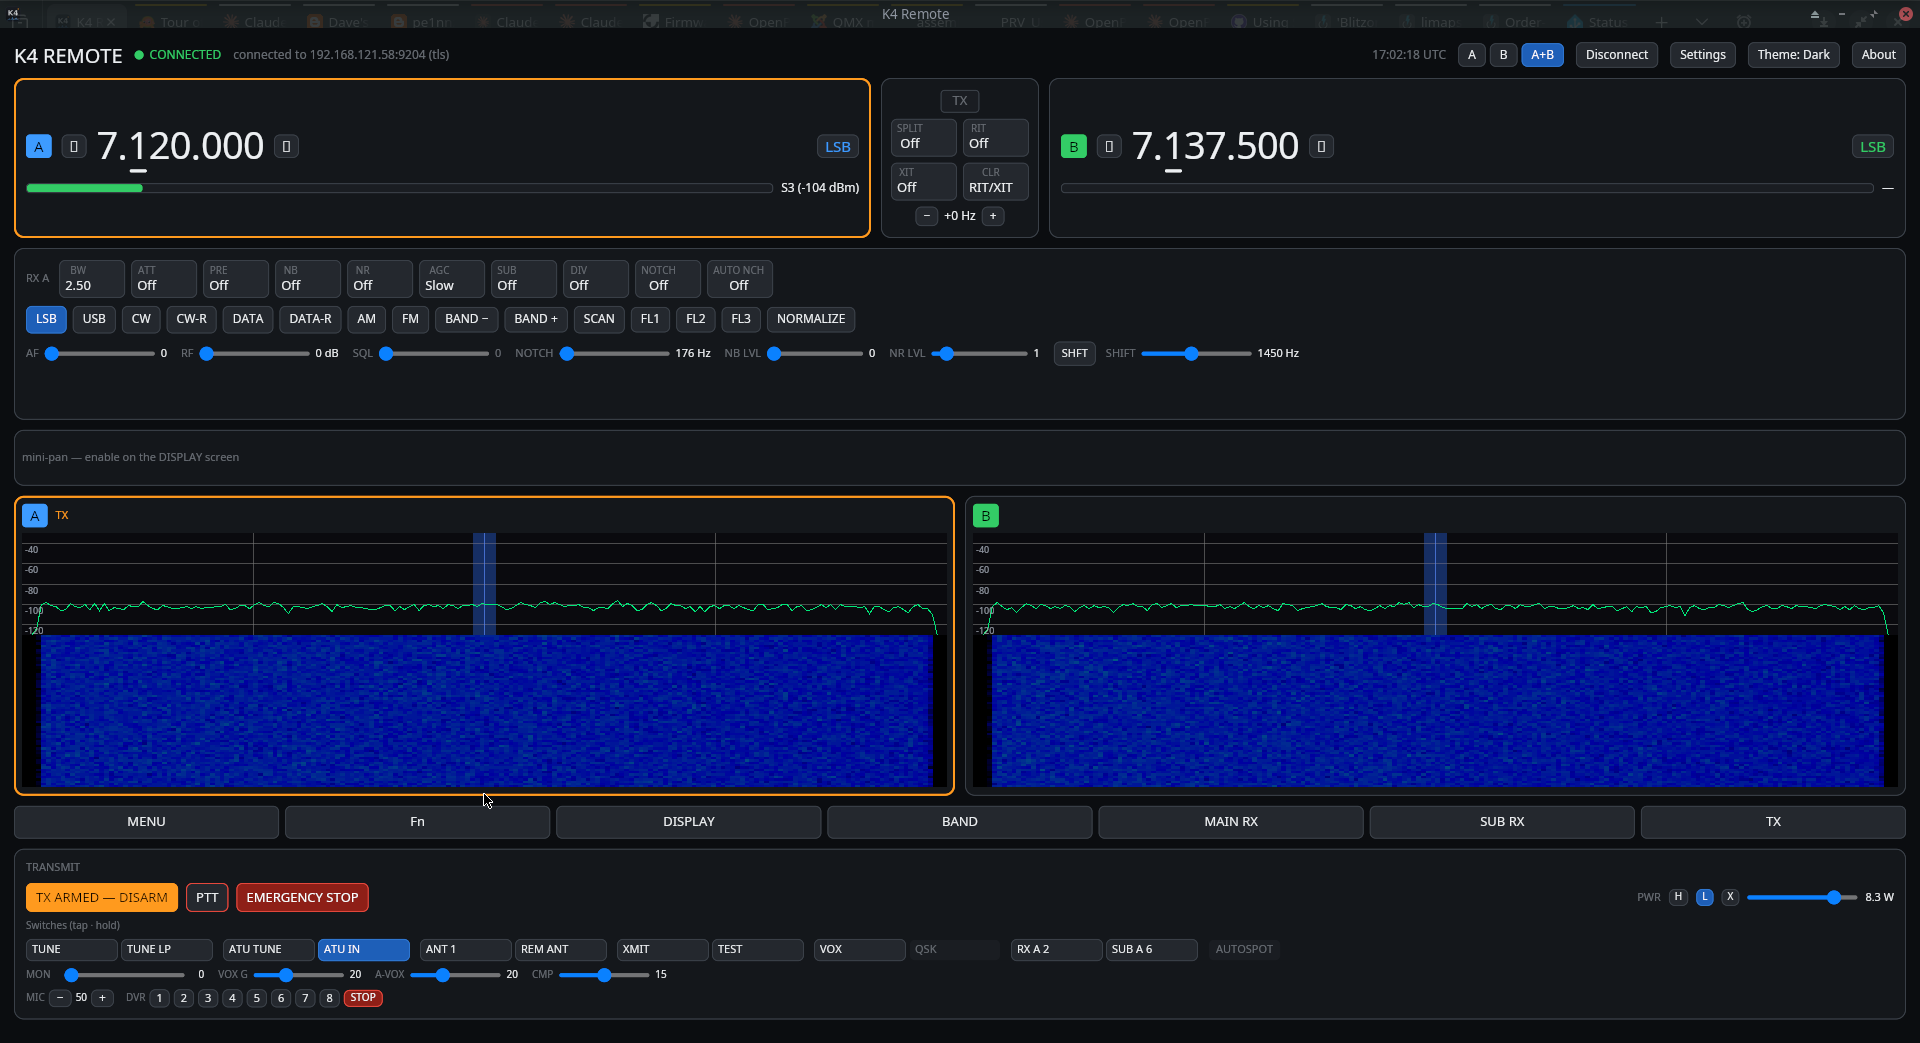This screenshot has width=1920, height=1043.
Task: Select the blue VFO A badge
Action: (x=39, y=147)
